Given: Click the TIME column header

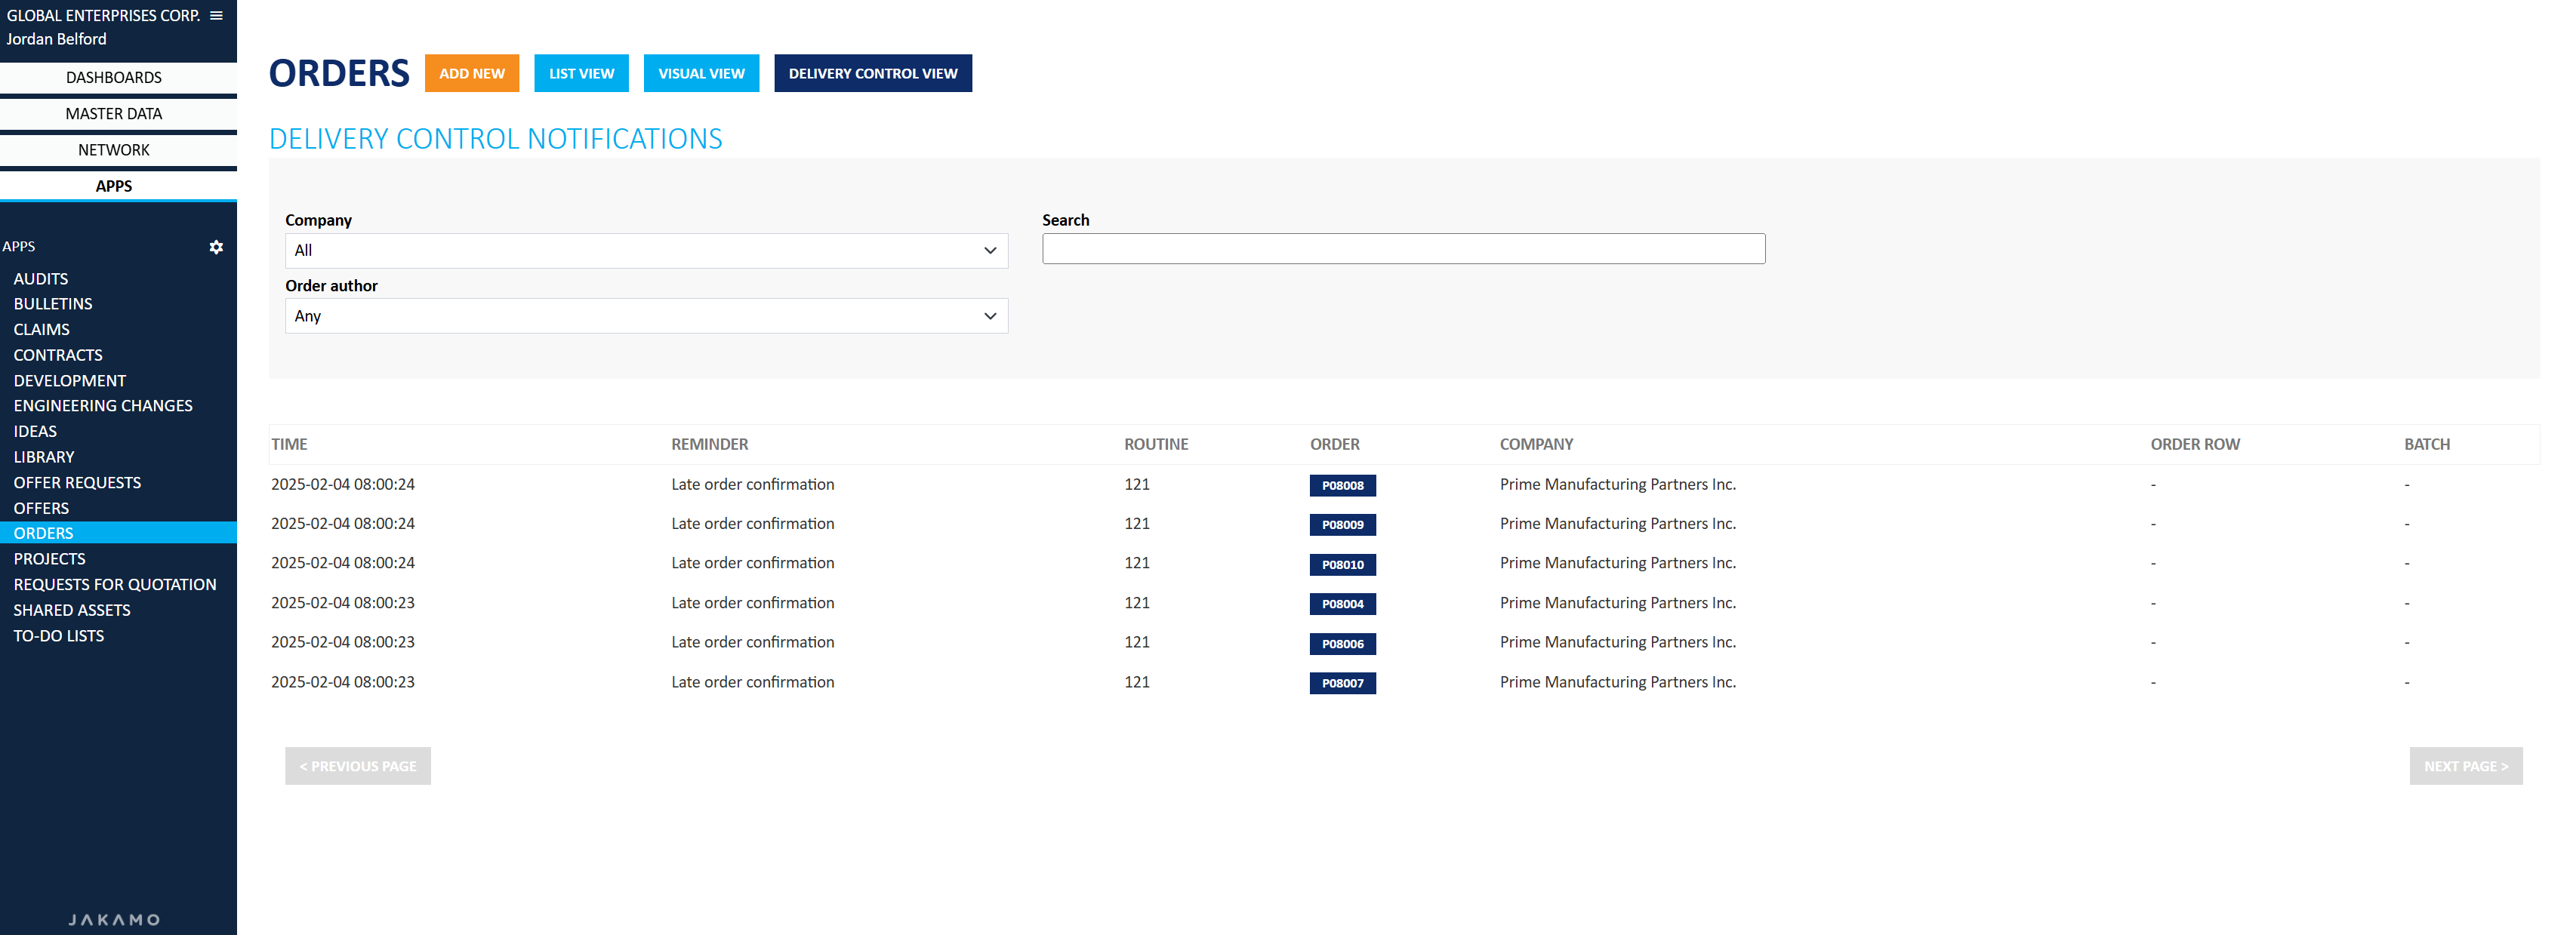Looking at the screenshot, I should [x=289, y=444].
